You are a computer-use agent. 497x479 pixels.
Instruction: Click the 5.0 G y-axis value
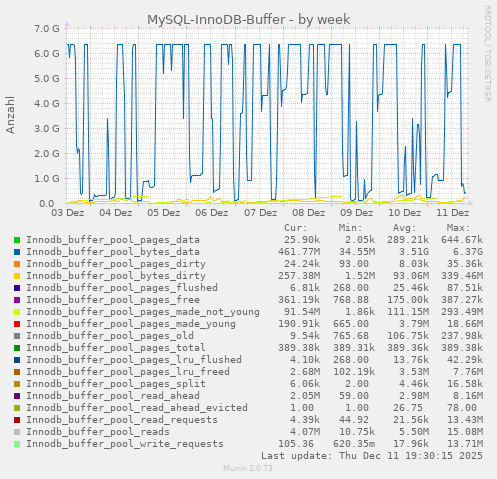(x=47, y=78)
